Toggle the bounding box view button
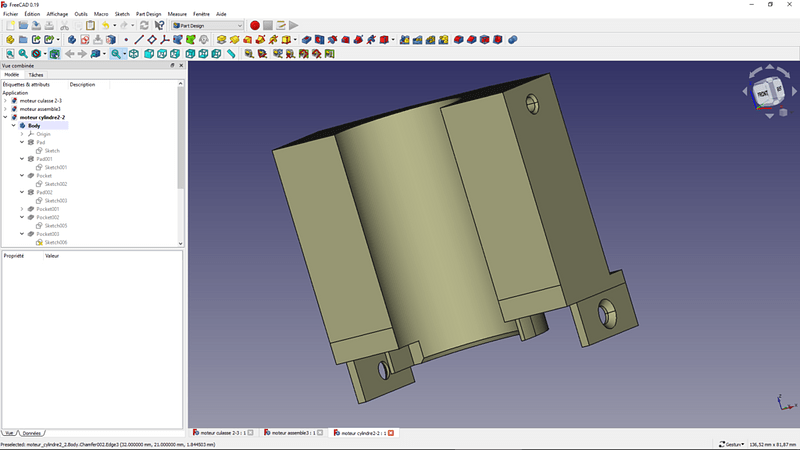800x450 pixels. [55, 54]
